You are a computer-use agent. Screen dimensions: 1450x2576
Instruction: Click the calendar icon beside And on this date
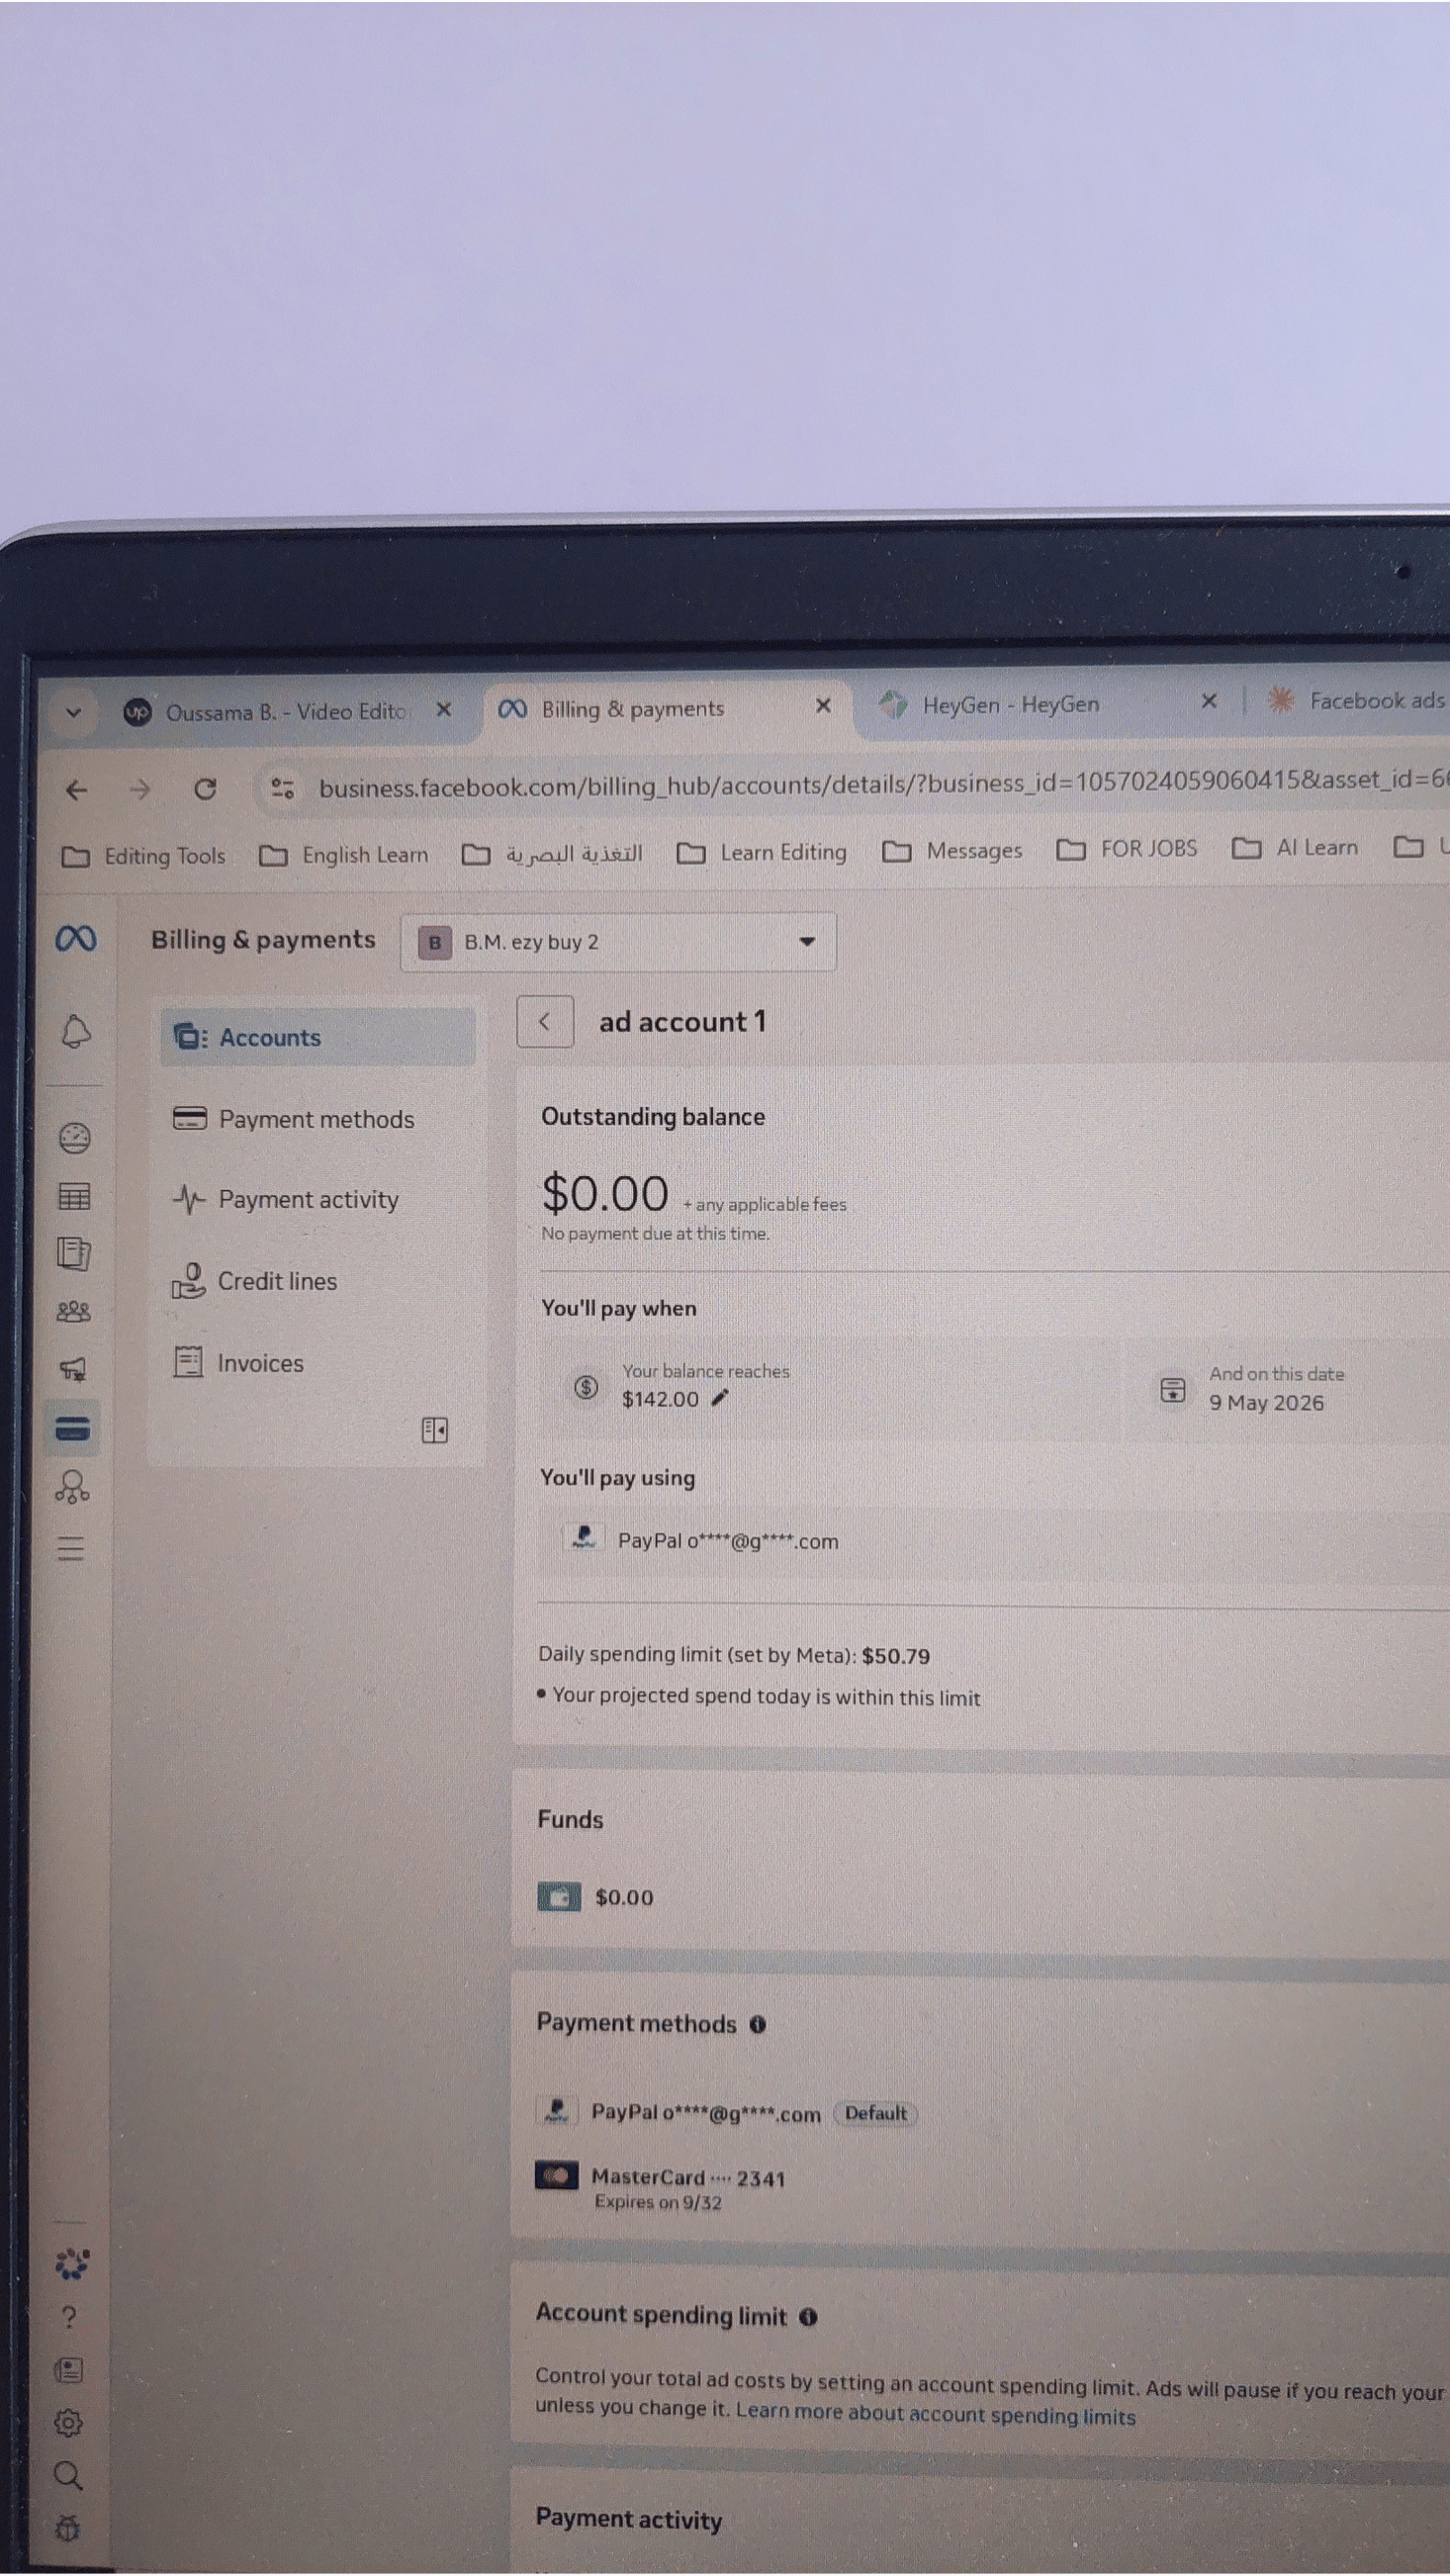coord(1172,1389)
